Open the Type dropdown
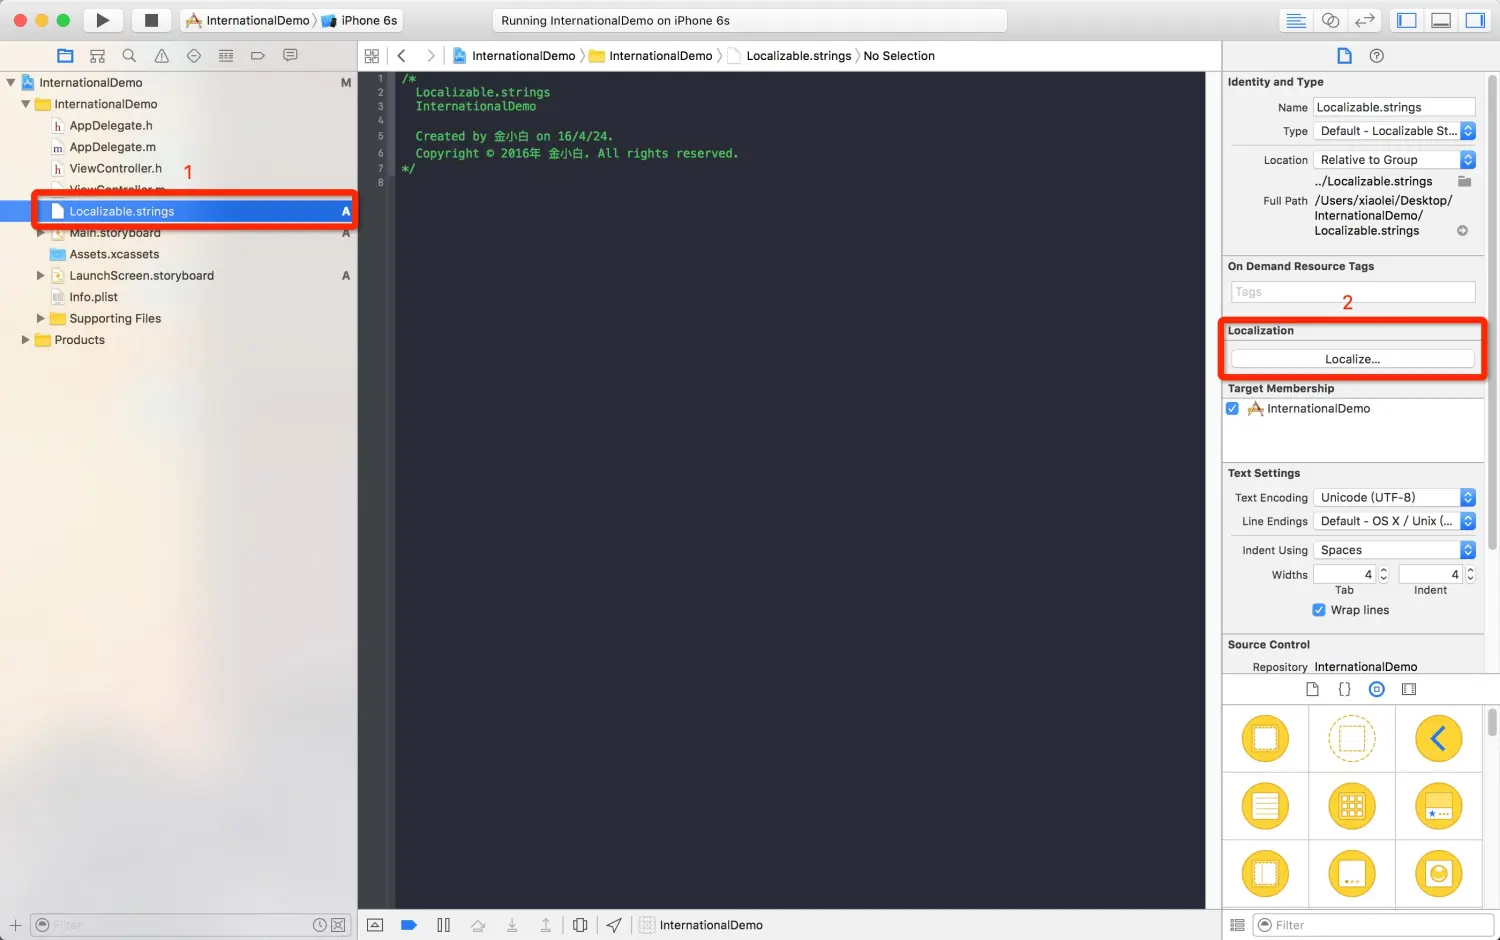 click(1394, 131)
